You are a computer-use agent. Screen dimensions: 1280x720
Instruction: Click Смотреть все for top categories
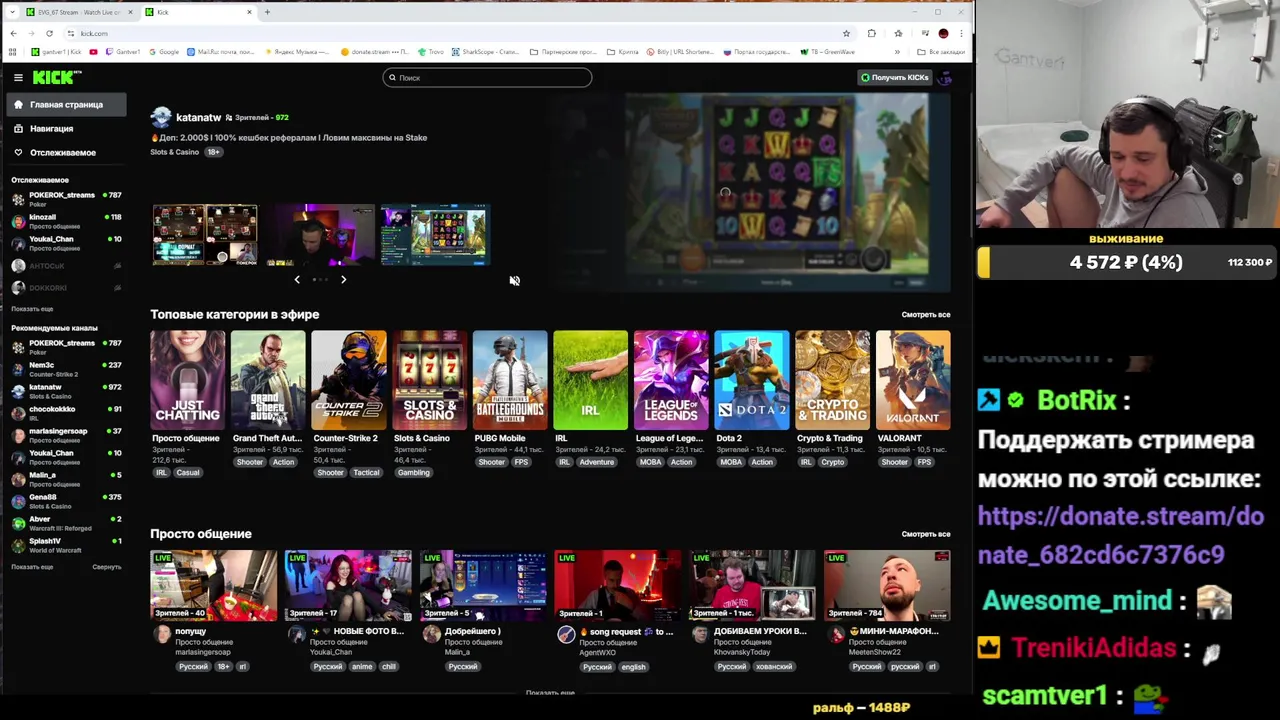tap(926, 314)
